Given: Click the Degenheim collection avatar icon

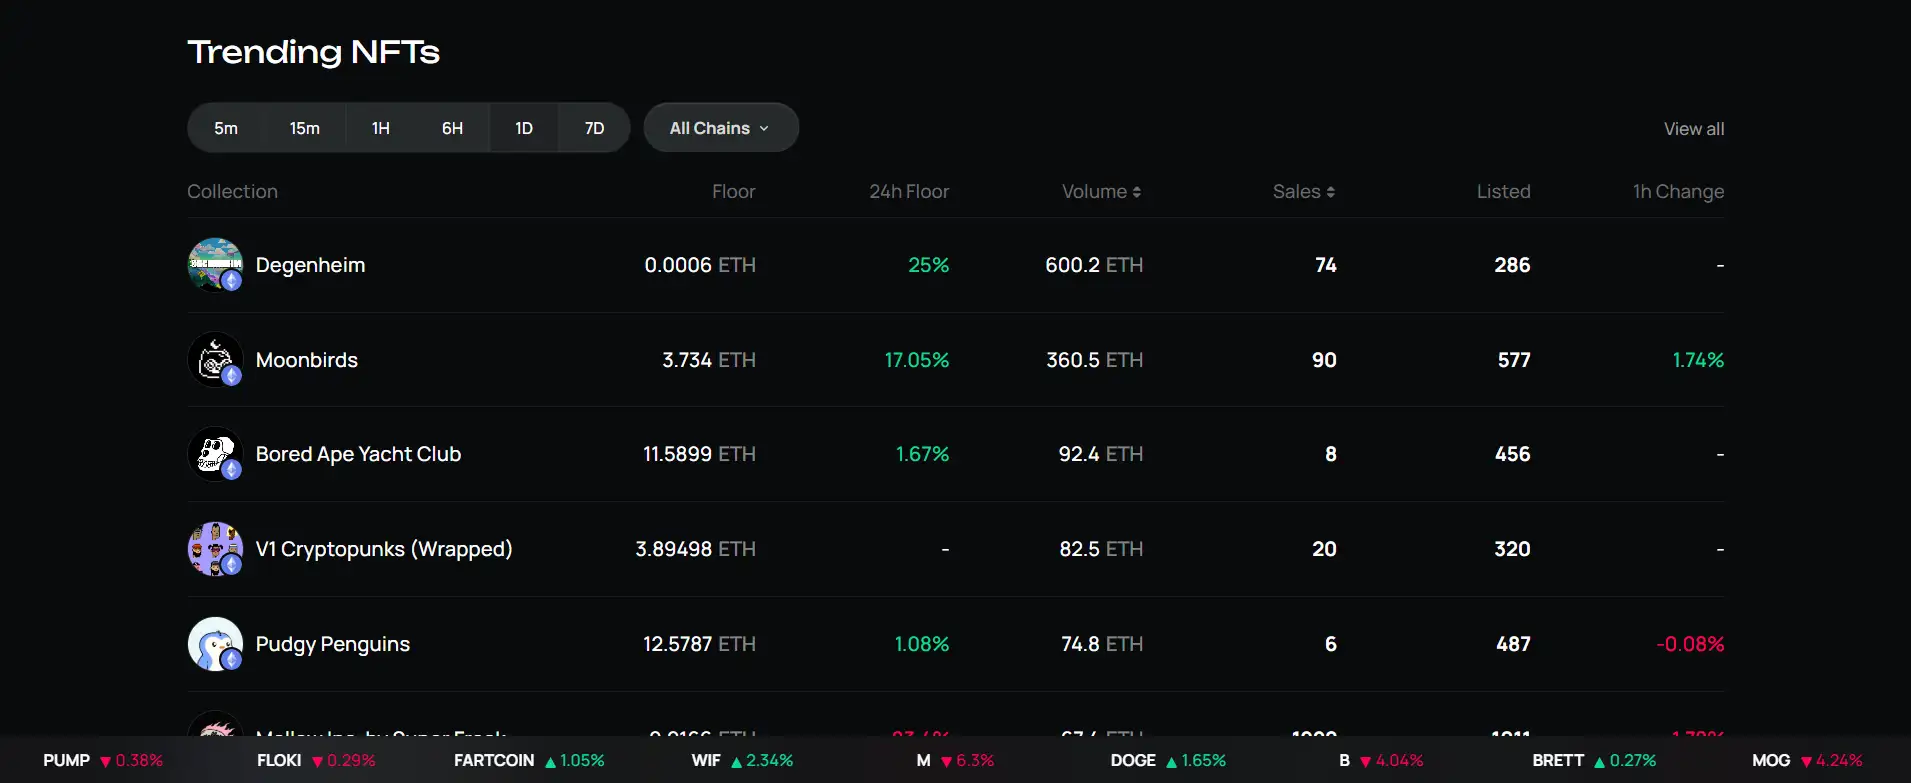Looking at the screenshot, I should [x=215, y=265].
